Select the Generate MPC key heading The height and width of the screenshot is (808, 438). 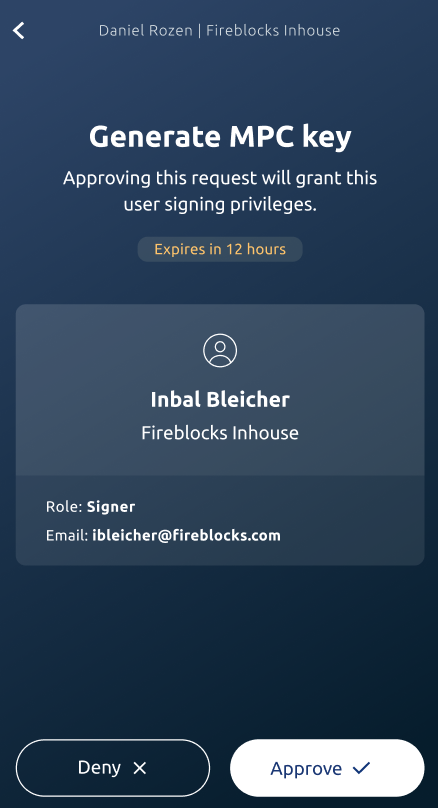(220, 138)
